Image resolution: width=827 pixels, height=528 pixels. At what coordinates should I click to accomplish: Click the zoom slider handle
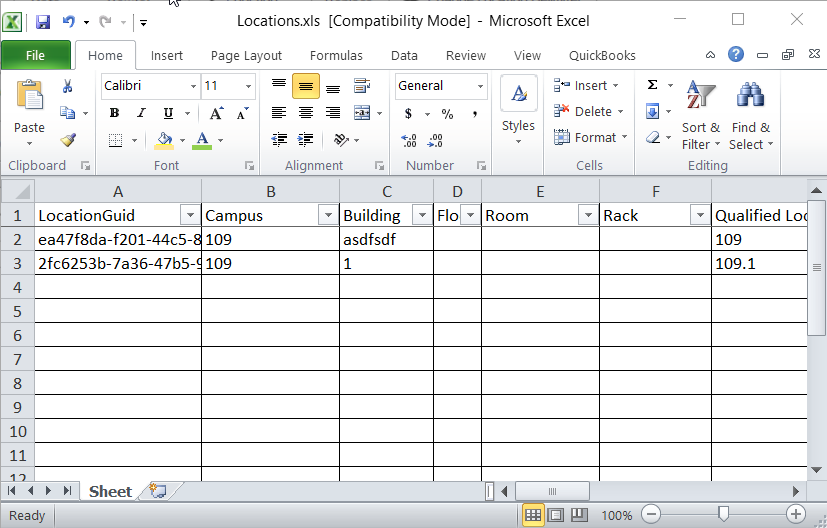724,514
